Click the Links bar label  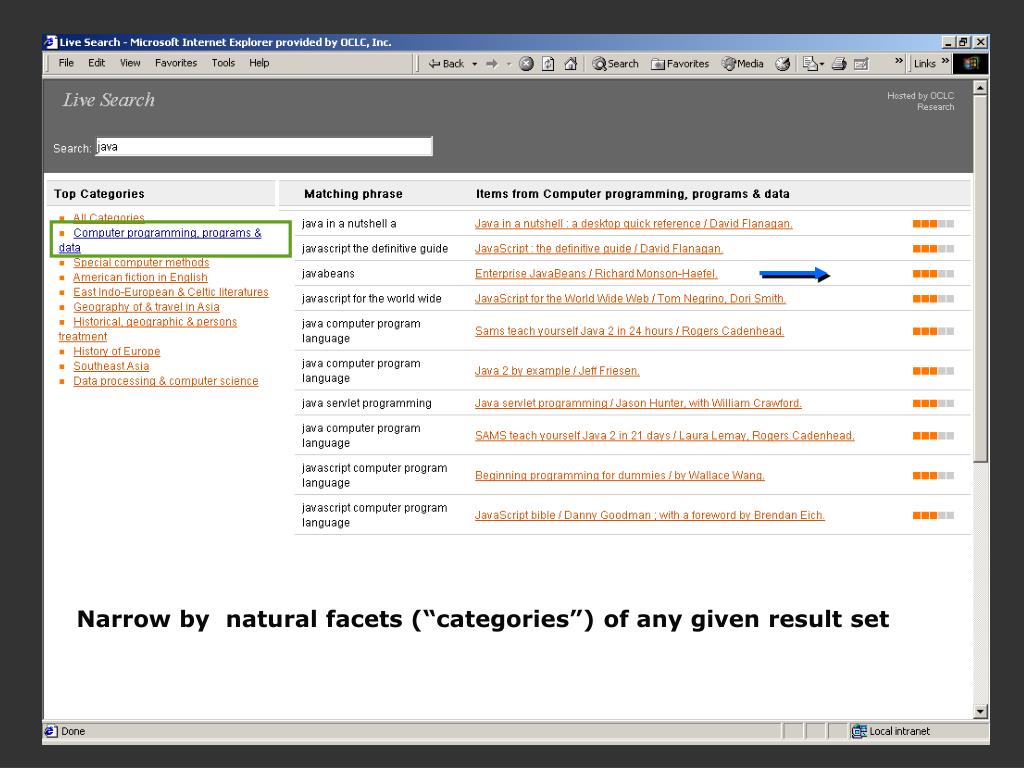(925, 63)
